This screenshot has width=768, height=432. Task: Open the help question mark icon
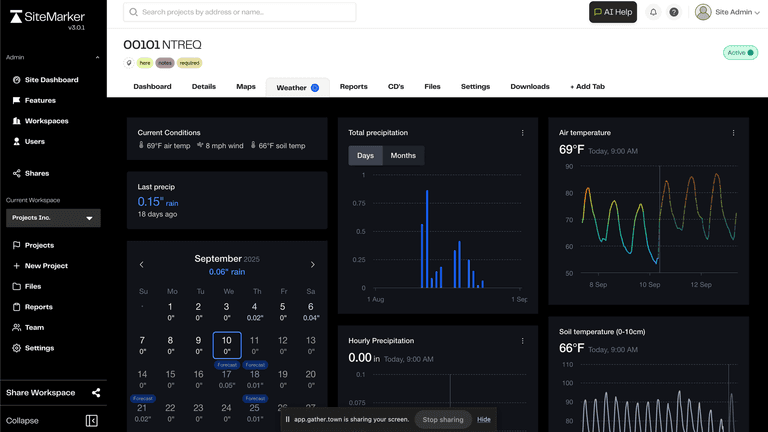674,12
